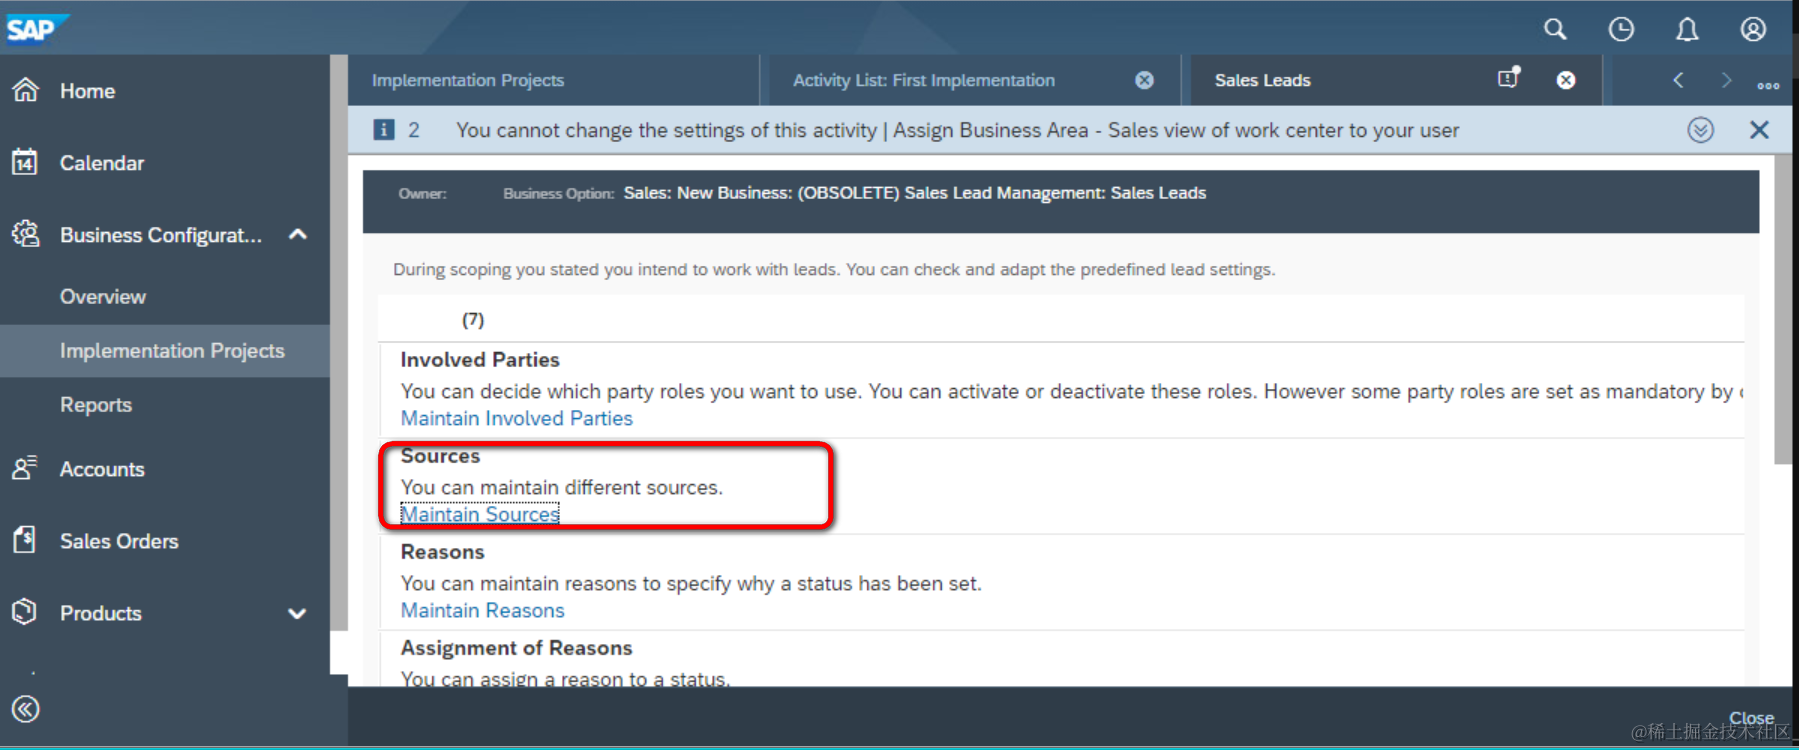
Task: Click the Home house icon
Action: click(x=26, y=90)
